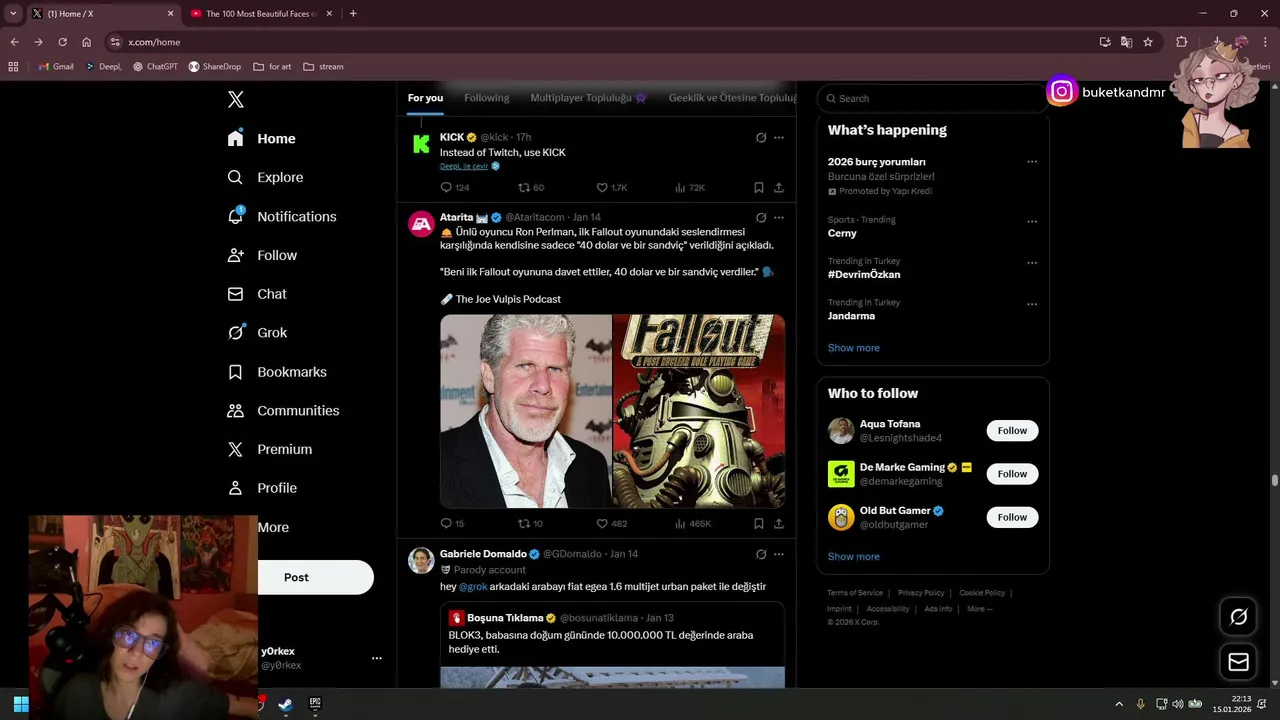
Task: Open options for 2026 burç yorumları trend
Action: pyautogui.click(x=1032, y=162)
